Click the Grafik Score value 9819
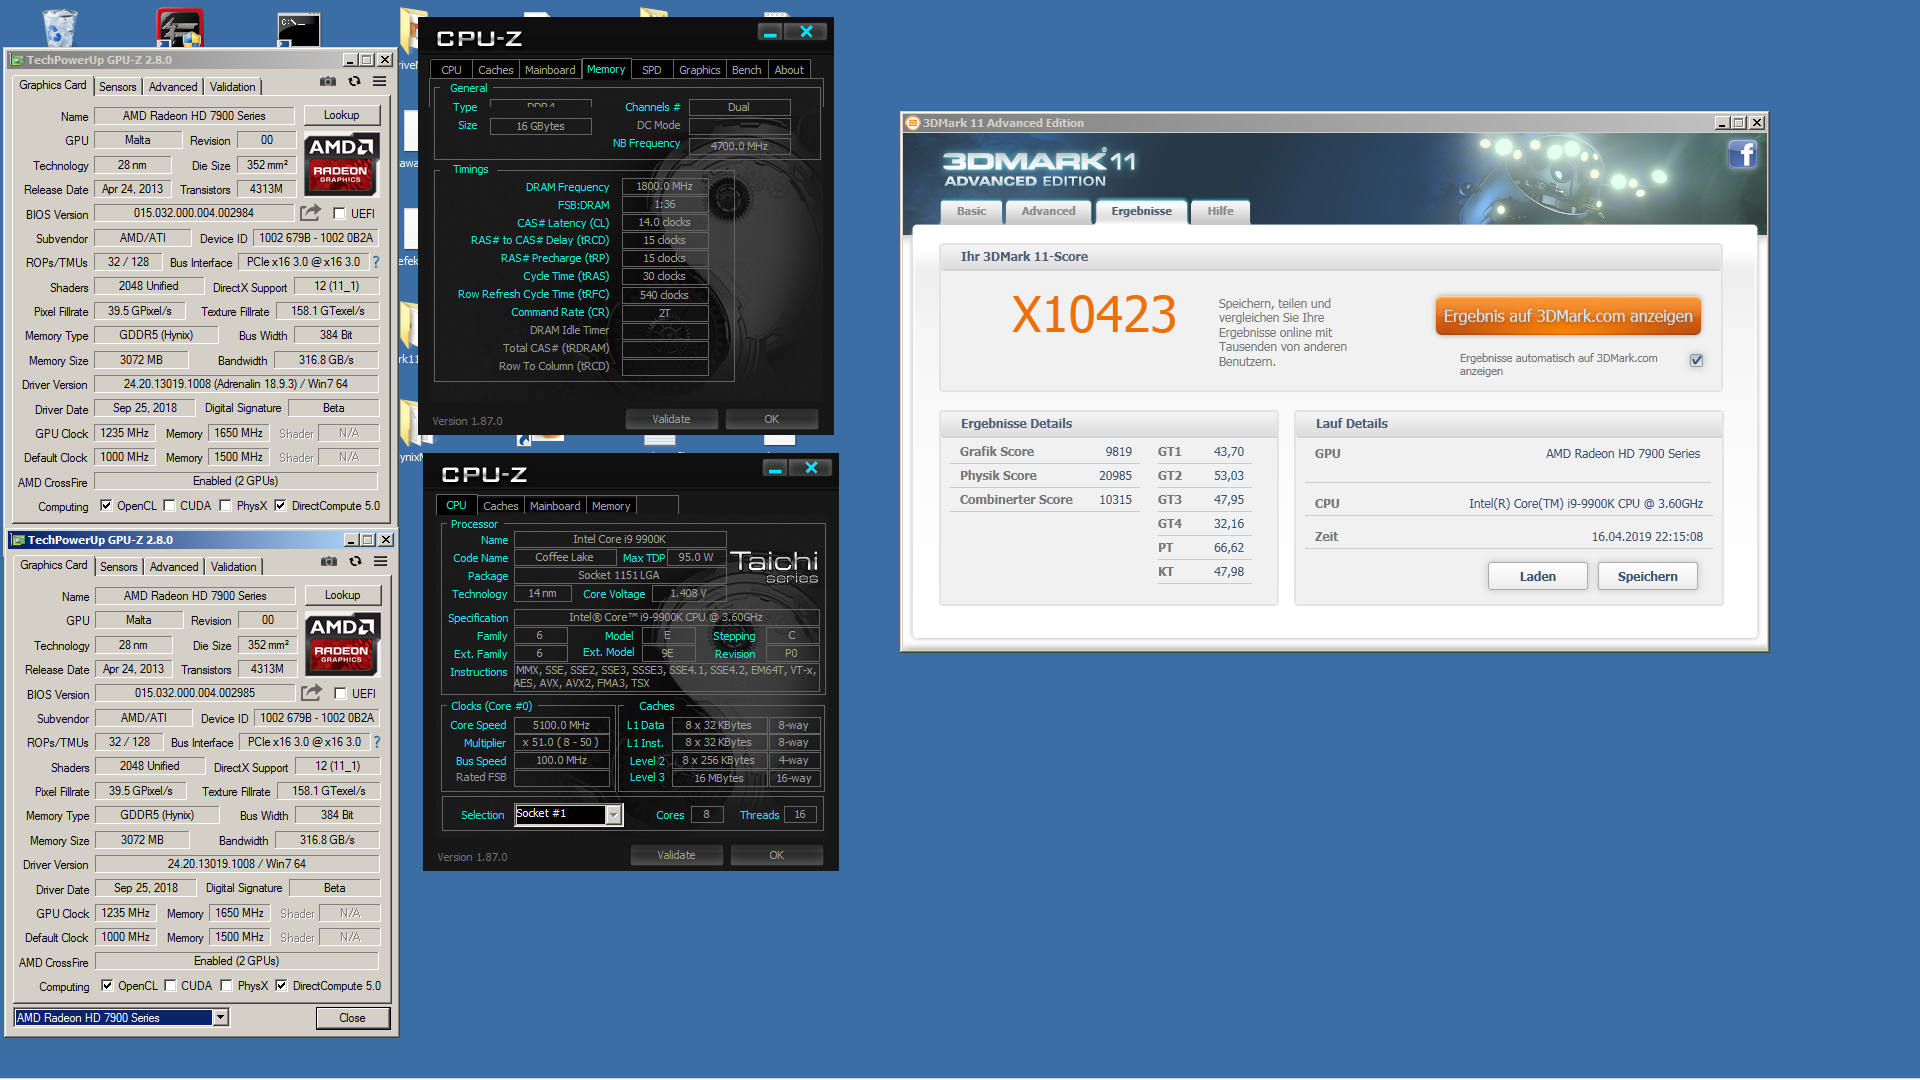The width and height of the screenshot is (1920, 1080). coord(1118,452)
